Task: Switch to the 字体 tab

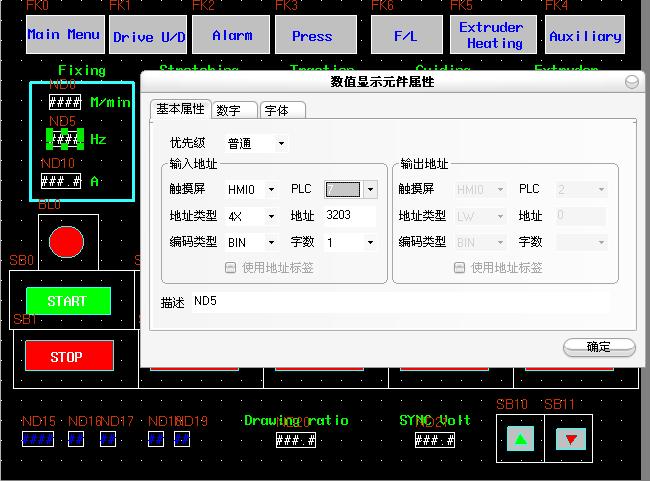Action: click(282, 110)
